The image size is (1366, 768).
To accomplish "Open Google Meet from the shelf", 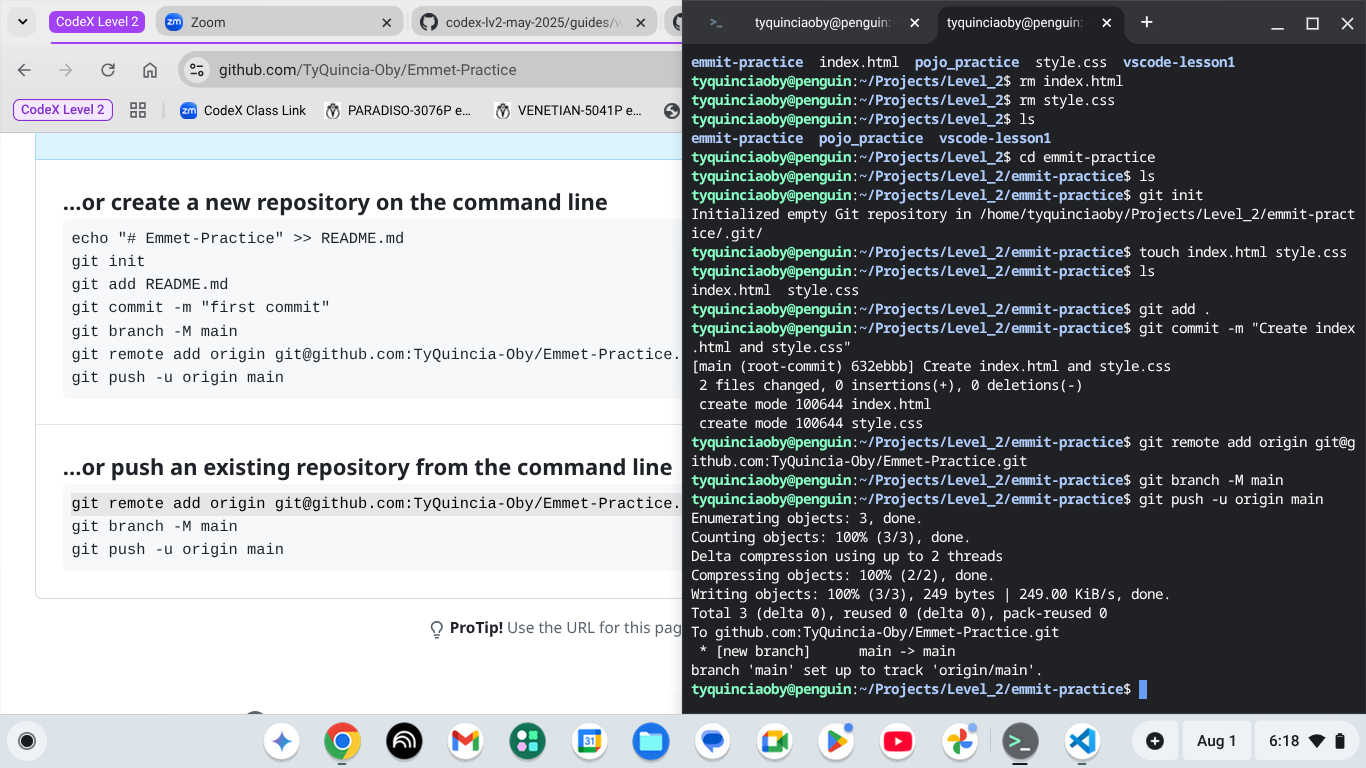I will (775, 741).
